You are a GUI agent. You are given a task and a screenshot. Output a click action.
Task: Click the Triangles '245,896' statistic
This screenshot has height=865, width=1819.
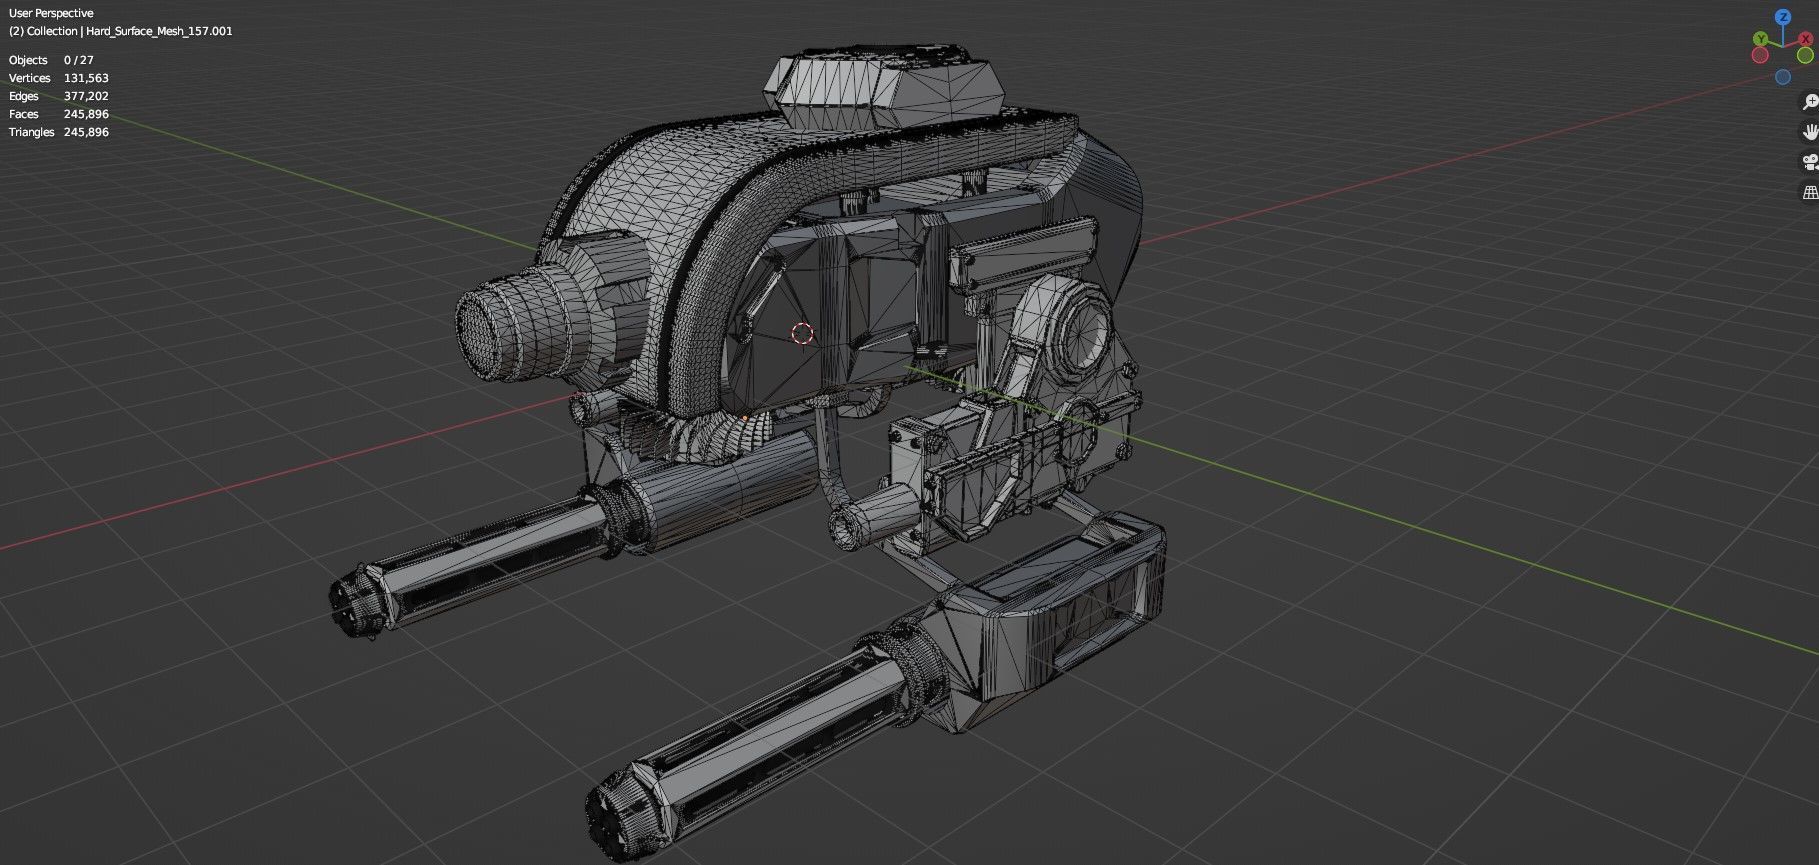86,132
